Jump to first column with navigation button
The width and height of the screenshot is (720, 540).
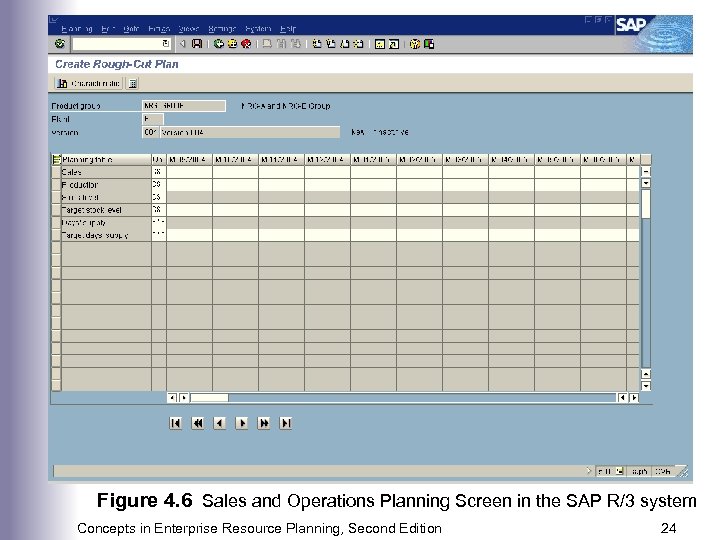175,423
